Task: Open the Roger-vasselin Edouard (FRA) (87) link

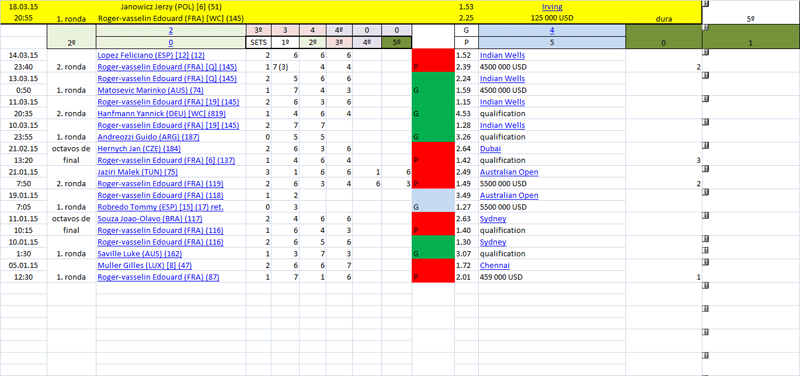Action: tap(158, 278)
